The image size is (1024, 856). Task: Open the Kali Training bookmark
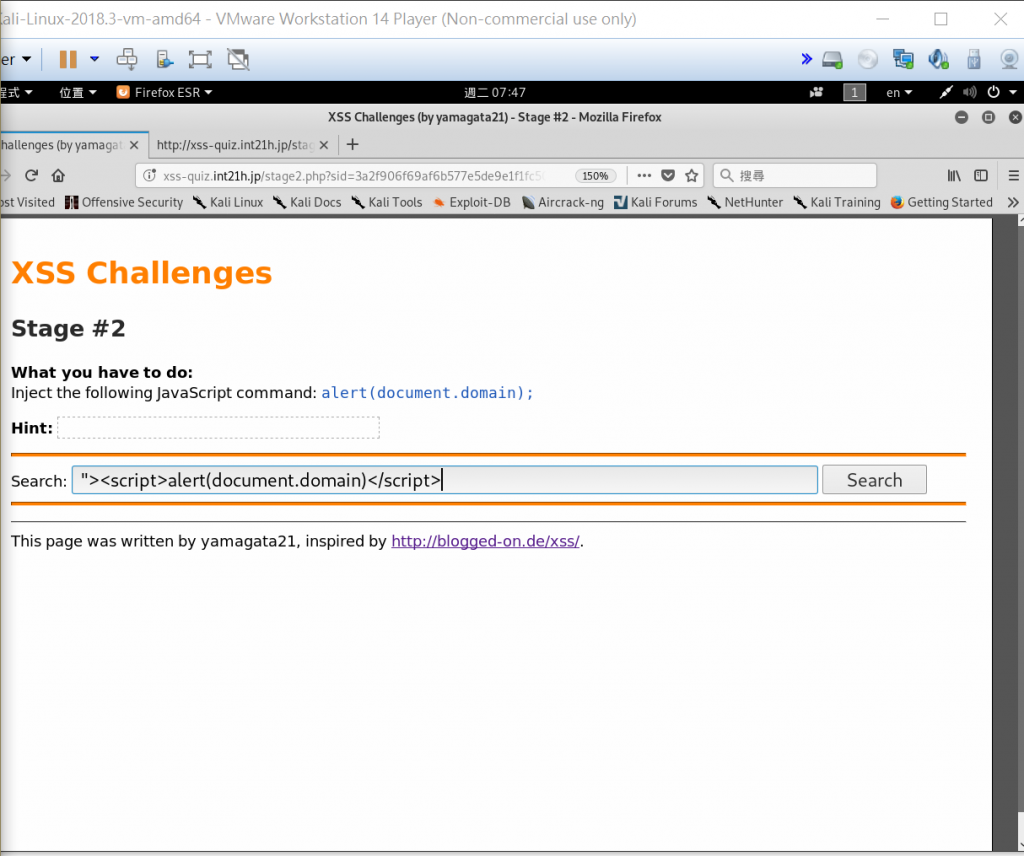pyautogui.click(x=837, y=202)
